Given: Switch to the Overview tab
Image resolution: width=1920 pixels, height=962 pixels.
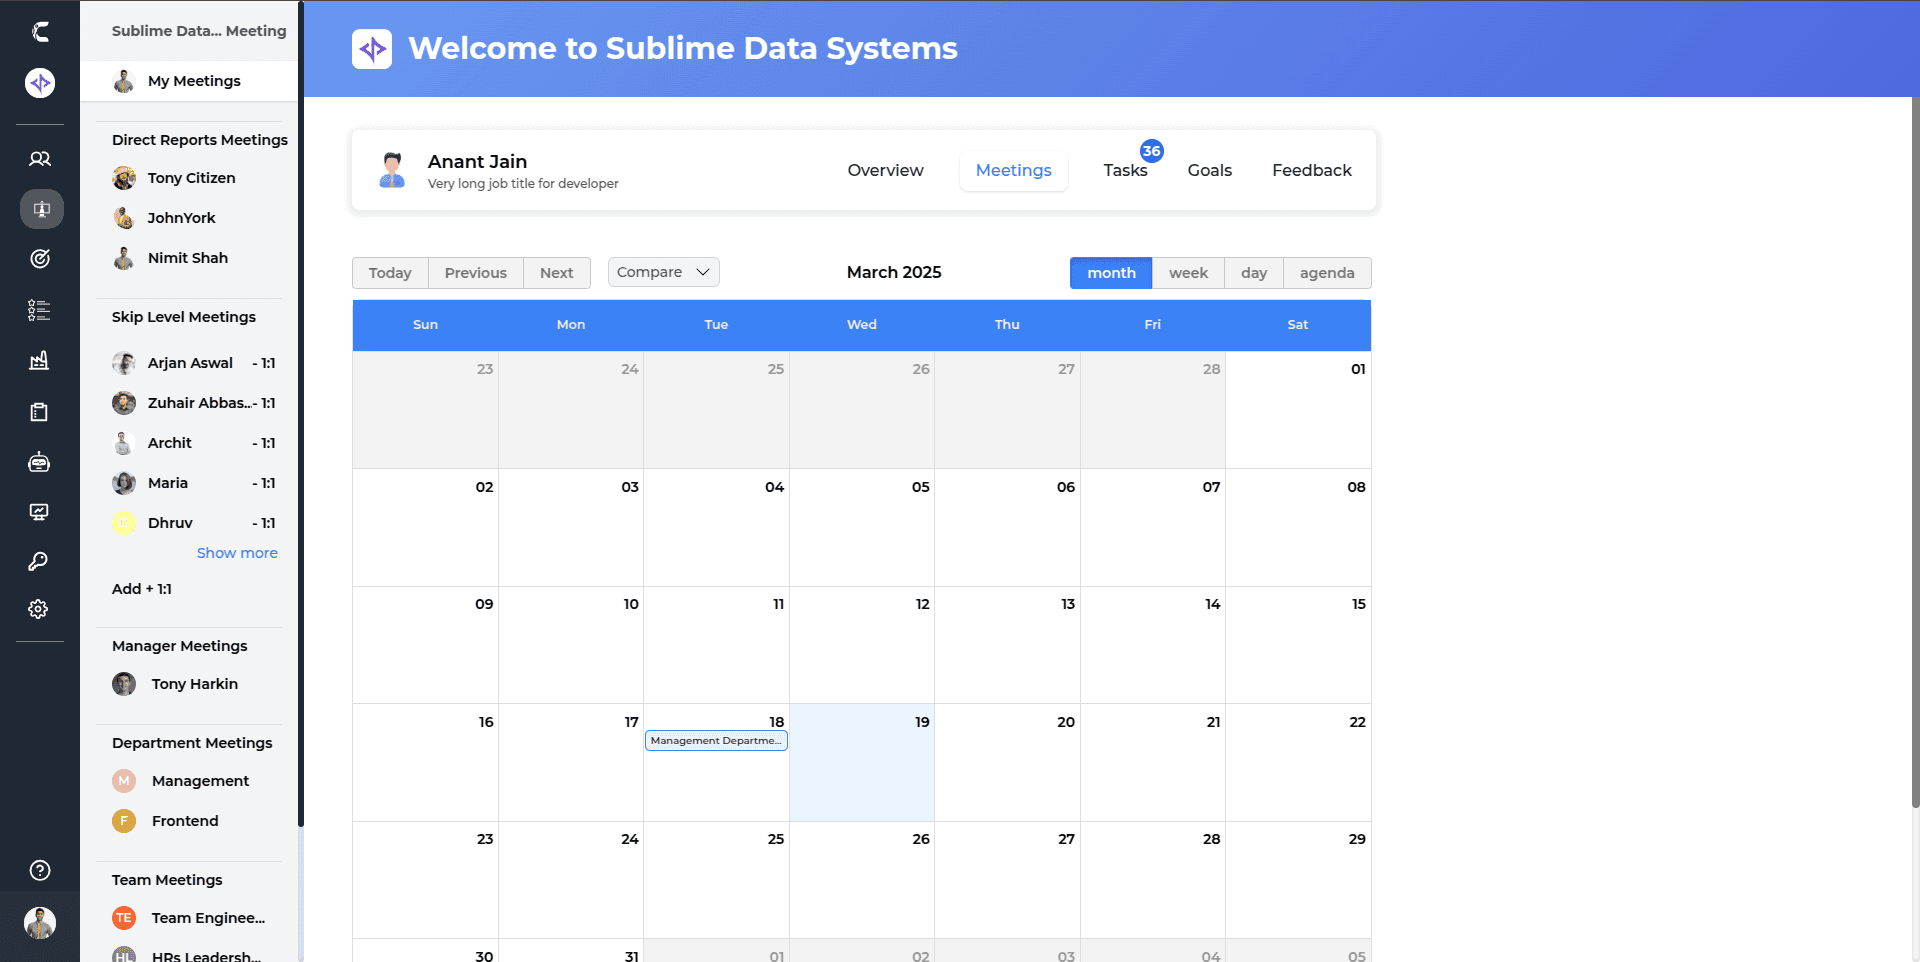Looking at the screenshot, I should click(x=885, y=170).
